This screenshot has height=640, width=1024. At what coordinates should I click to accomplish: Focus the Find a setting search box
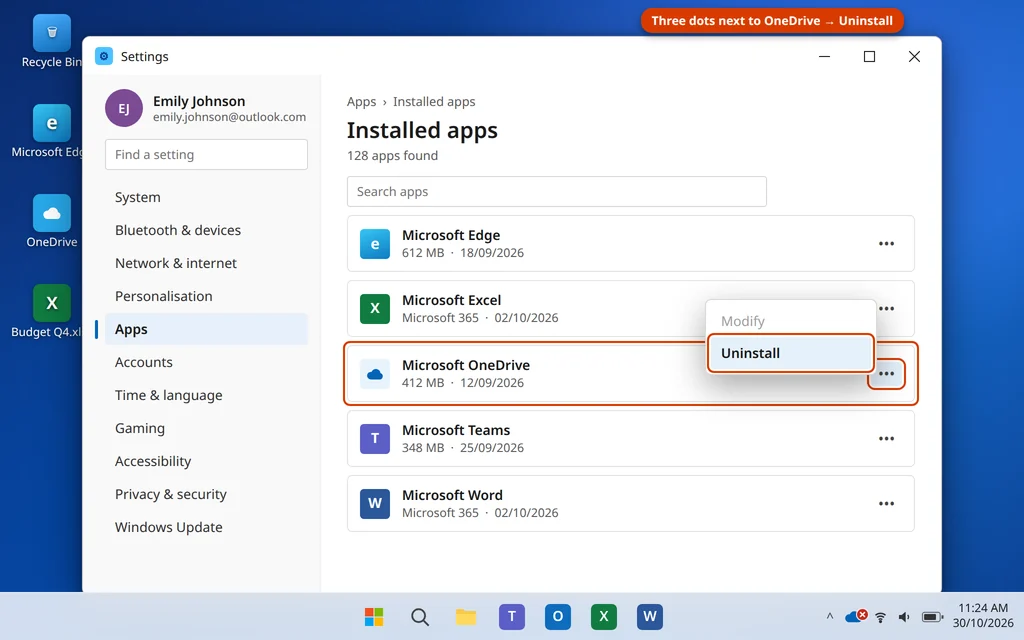point(206,154)
